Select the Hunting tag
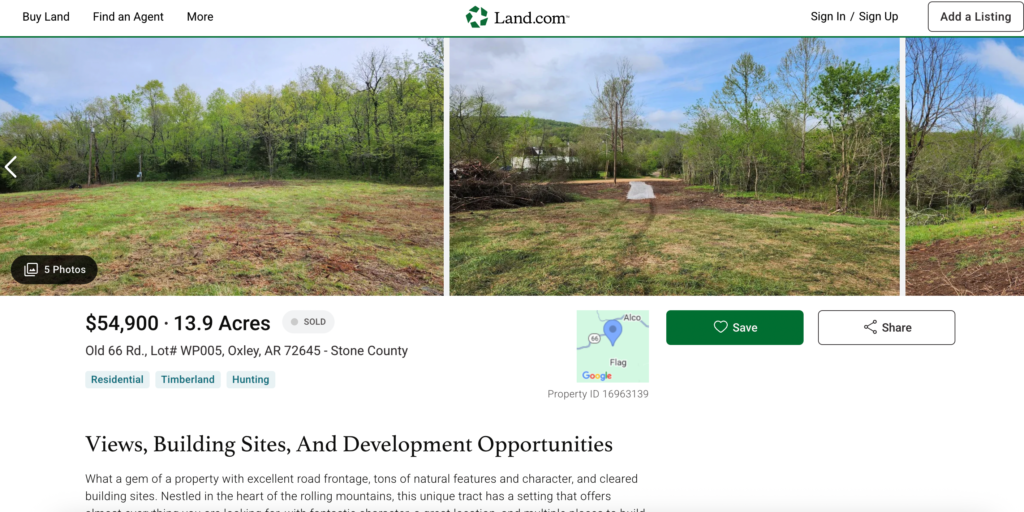The height and width of the screenshot is (512, 1024). (251, 379)
